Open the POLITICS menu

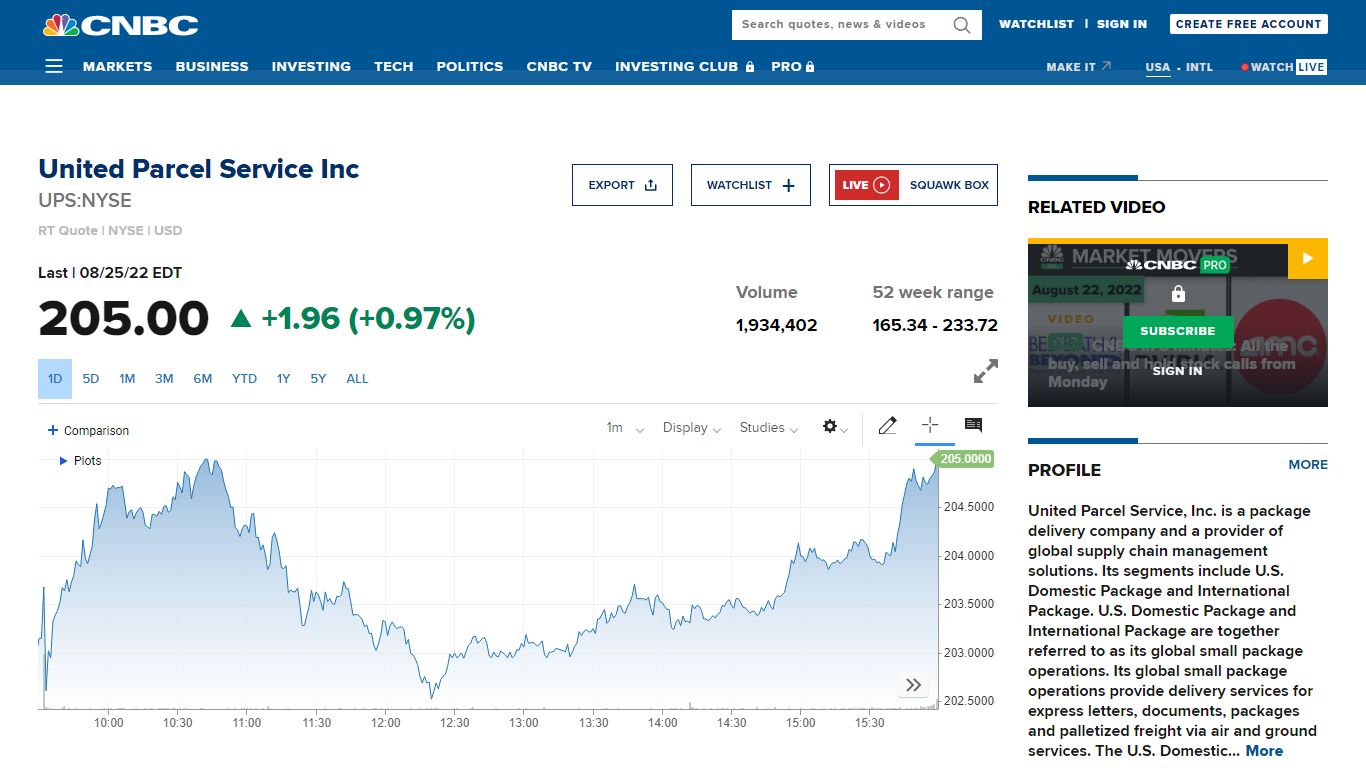coord(470,67)
